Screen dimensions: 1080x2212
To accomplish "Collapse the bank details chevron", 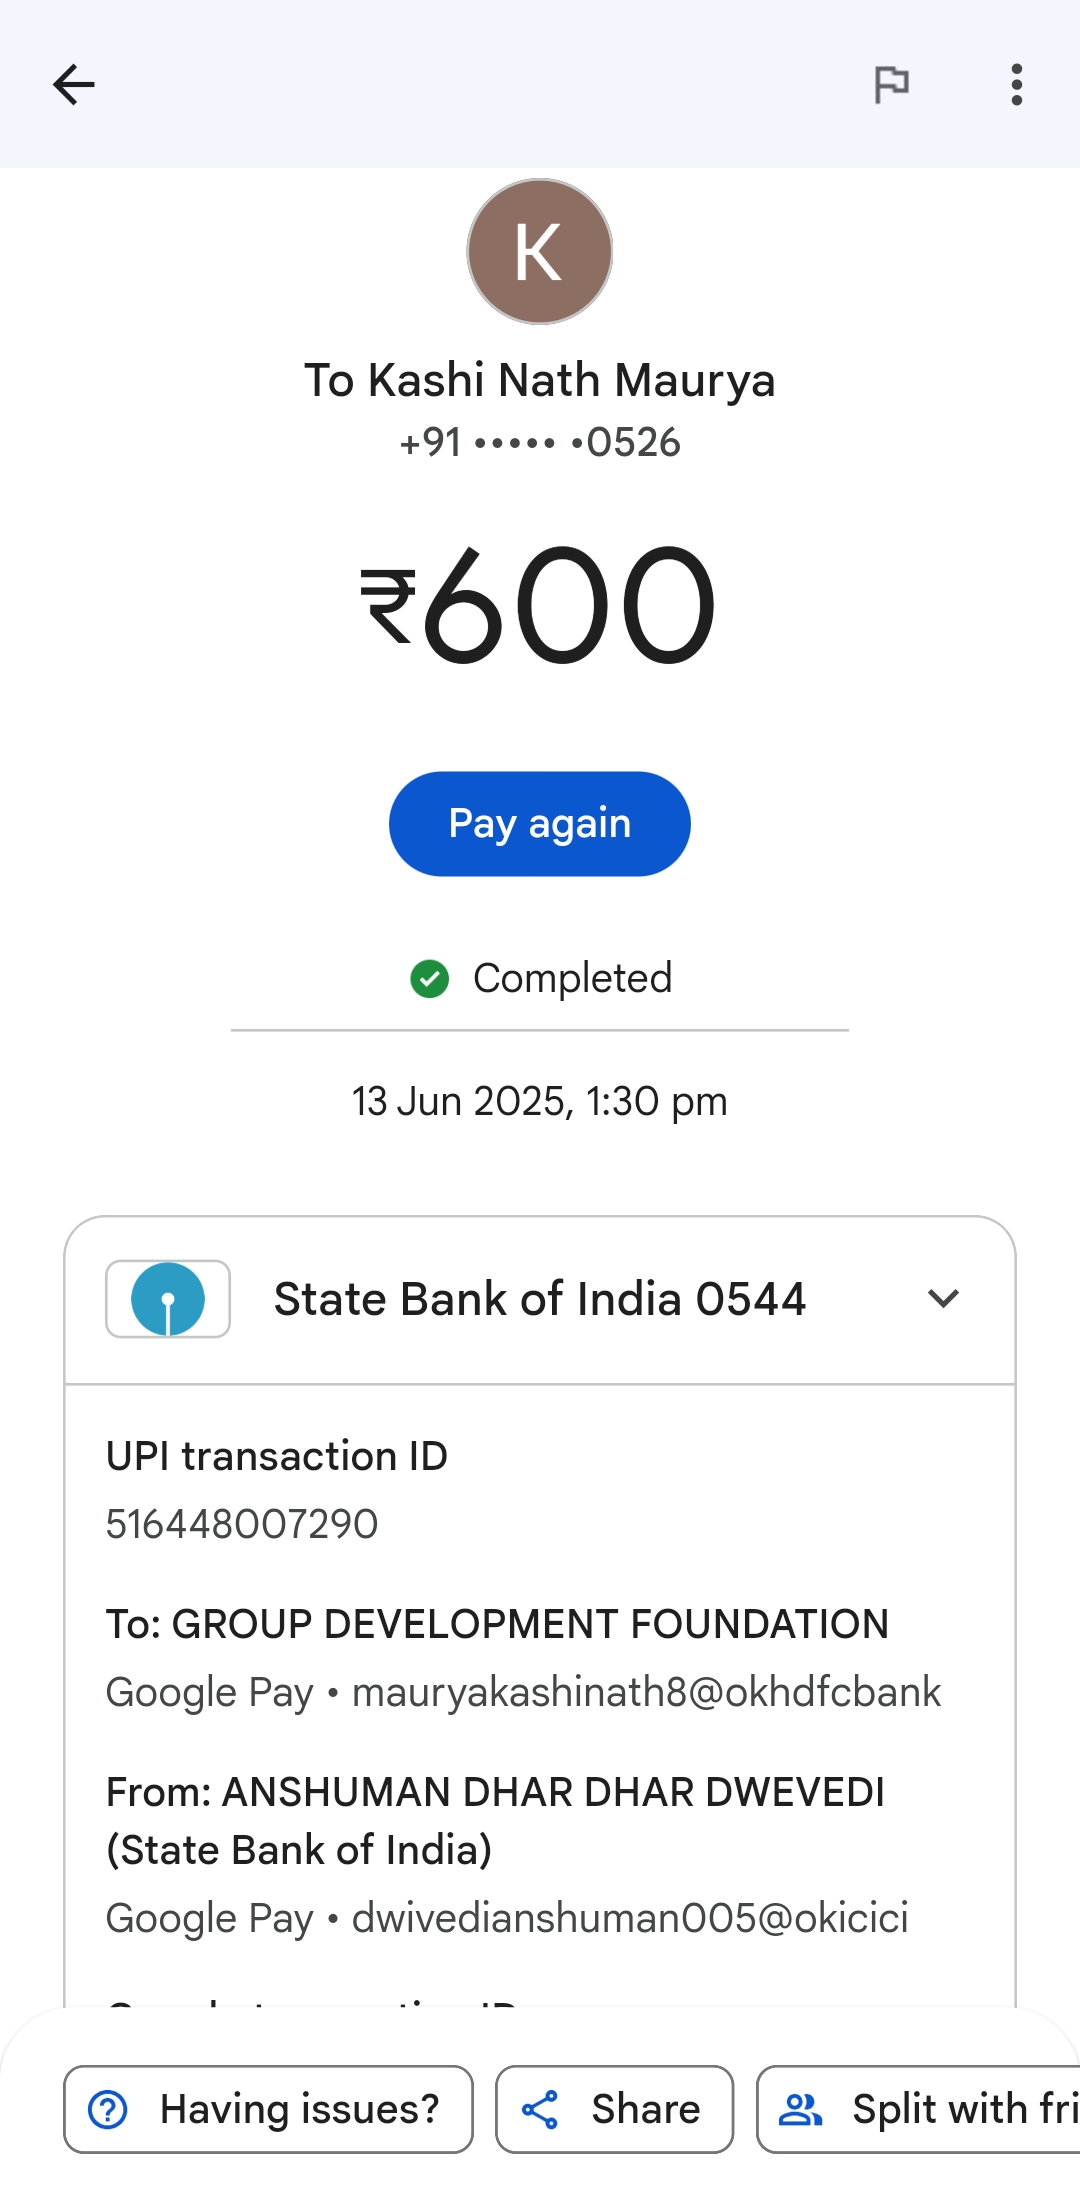I will (x=943, y=1299).
